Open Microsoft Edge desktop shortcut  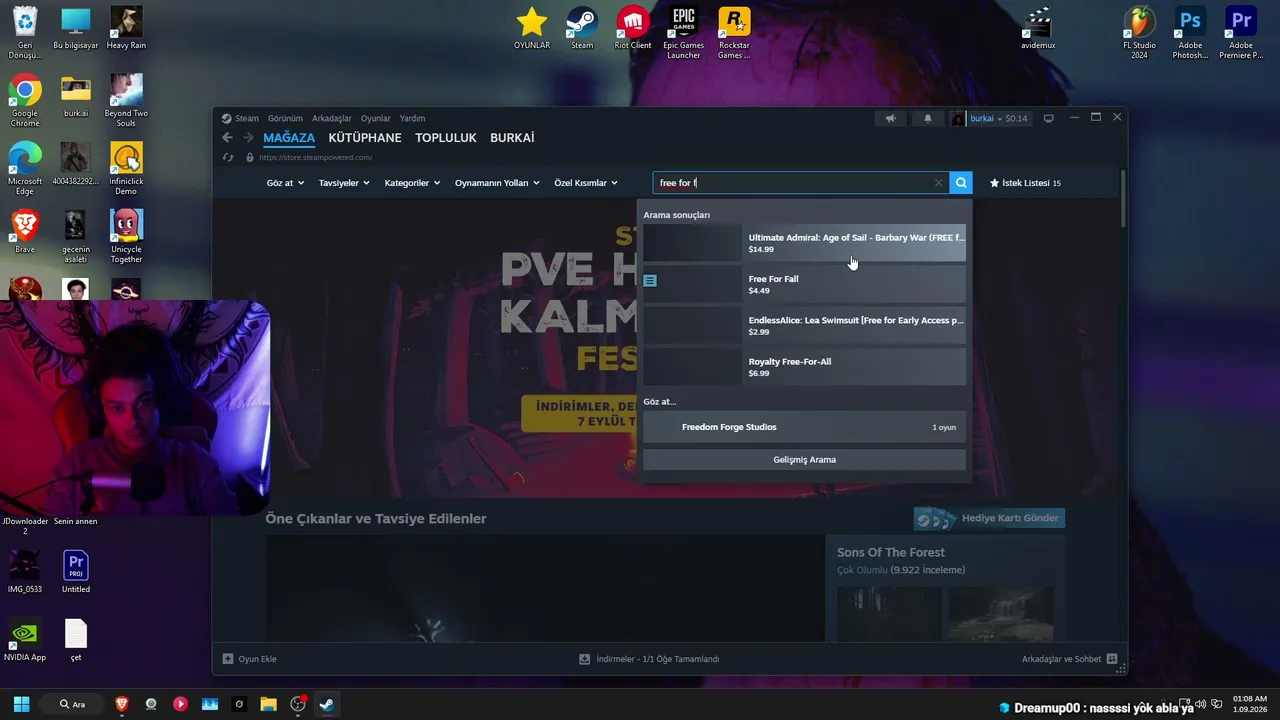25,168
